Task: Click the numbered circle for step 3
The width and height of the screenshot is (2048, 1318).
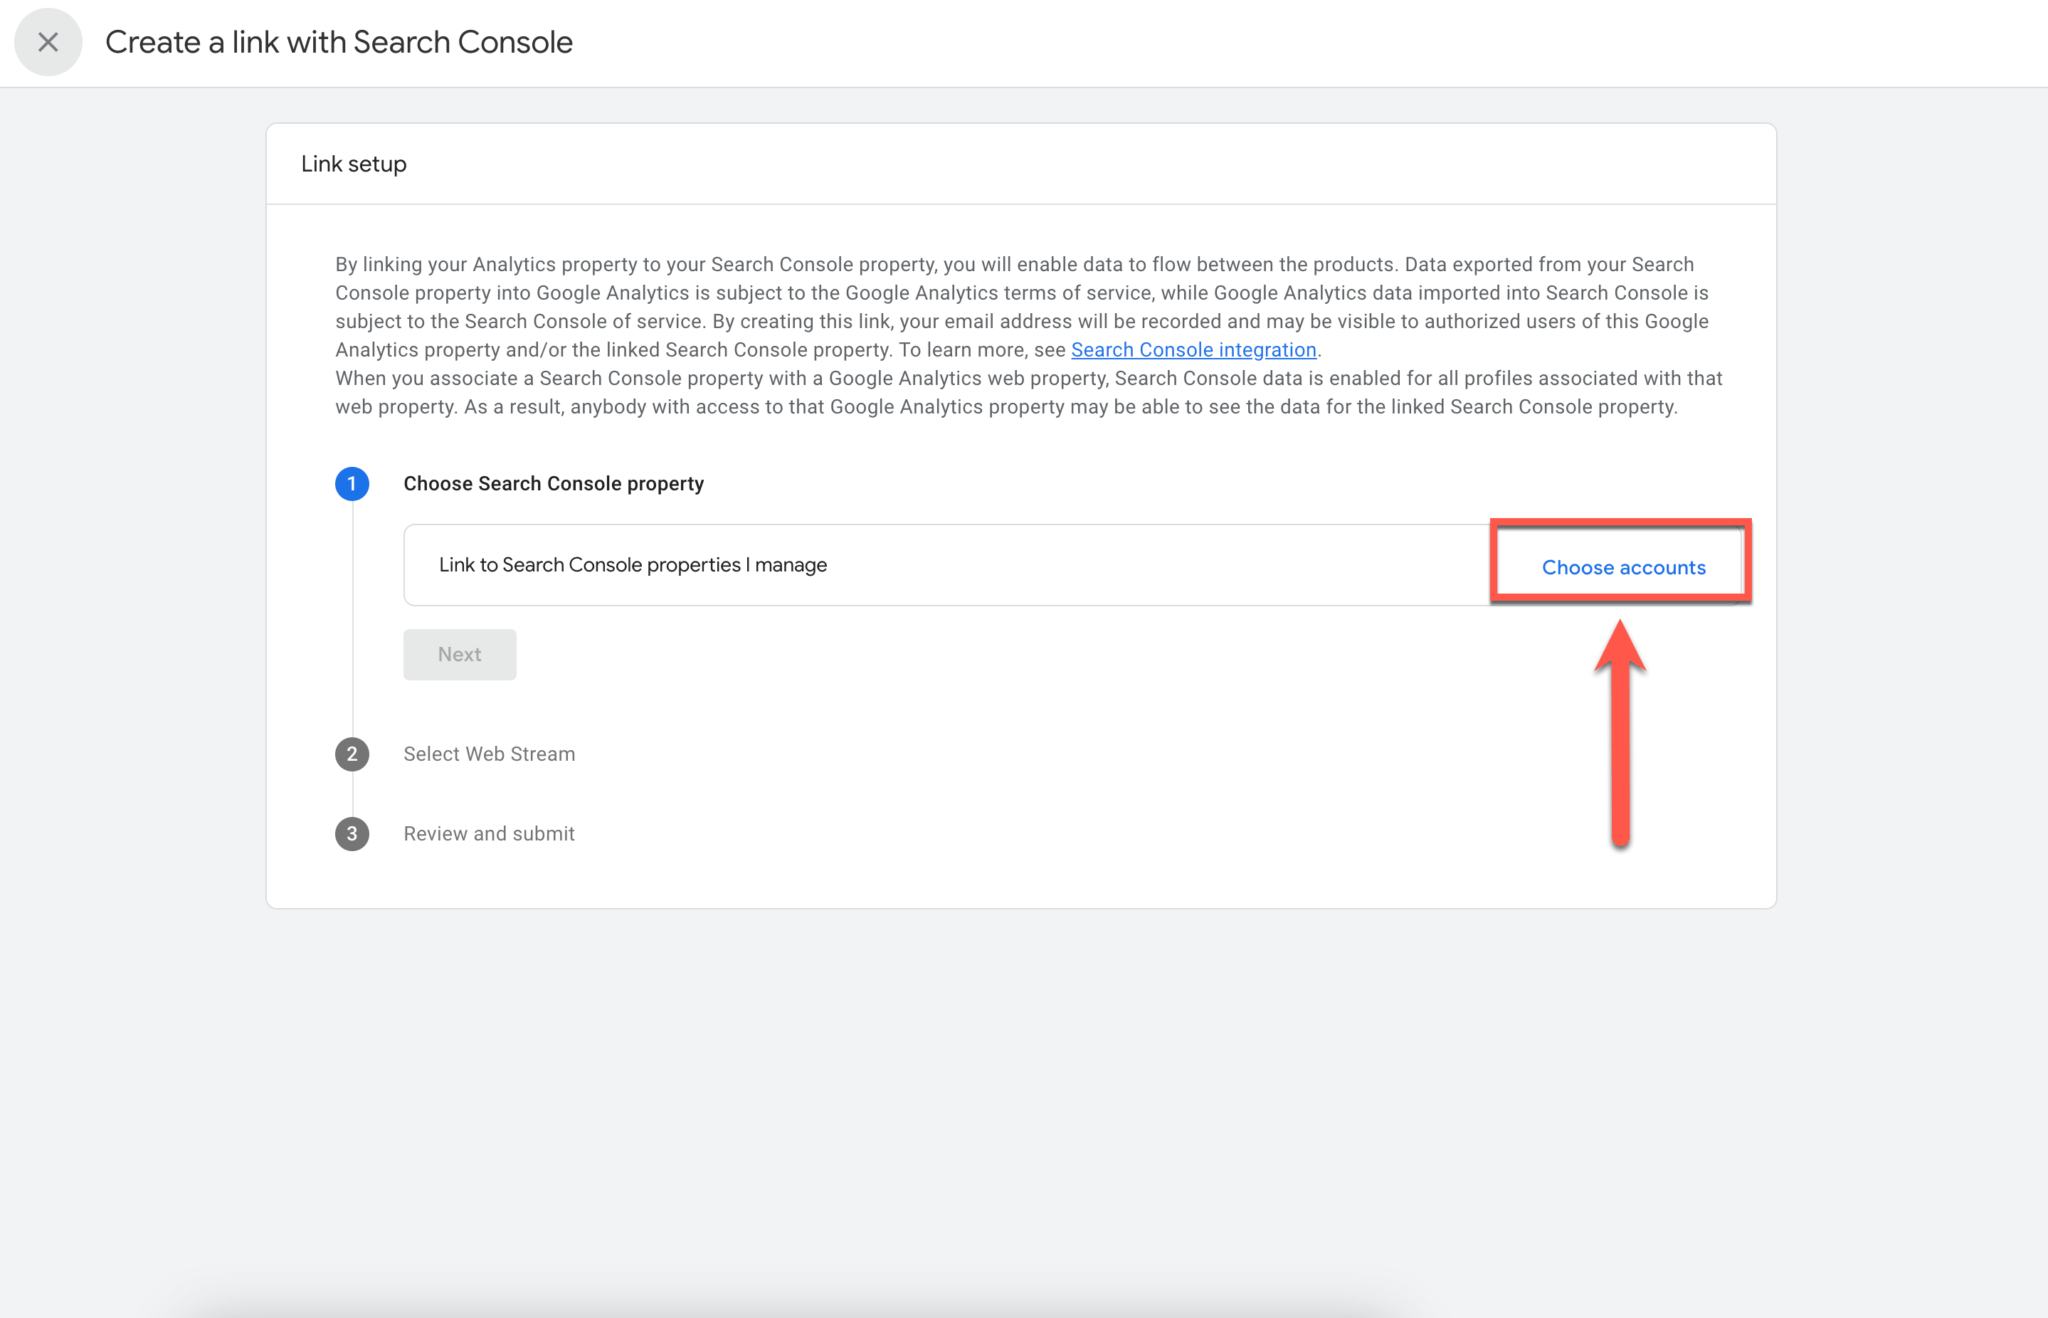Action: click(x=352, y=833)
